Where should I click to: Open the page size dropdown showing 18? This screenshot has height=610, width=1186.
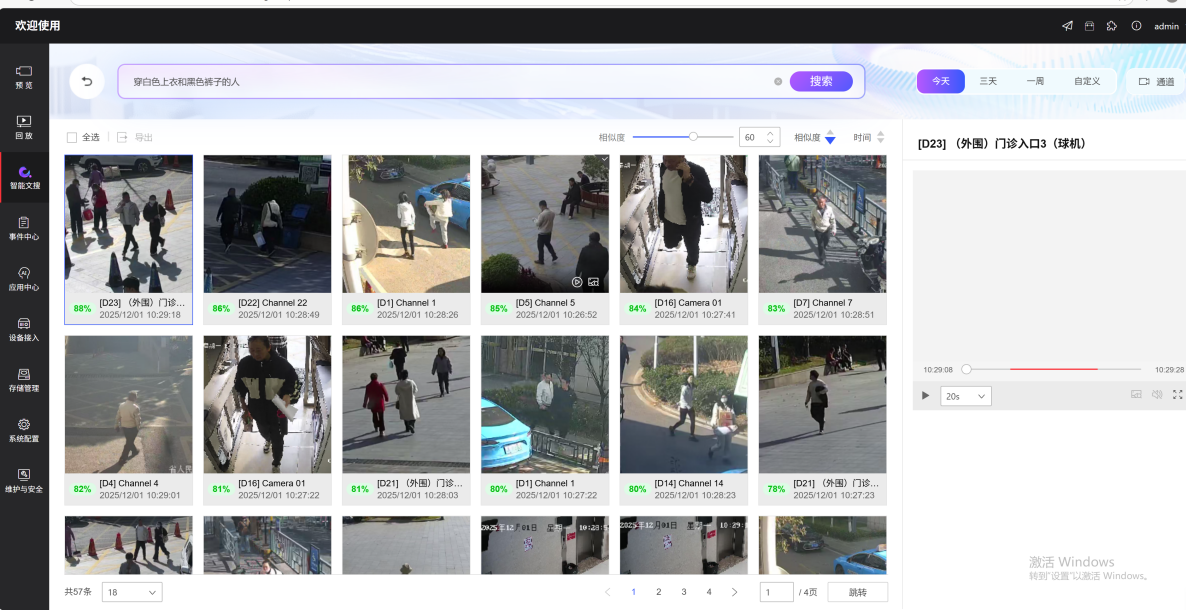131,592
